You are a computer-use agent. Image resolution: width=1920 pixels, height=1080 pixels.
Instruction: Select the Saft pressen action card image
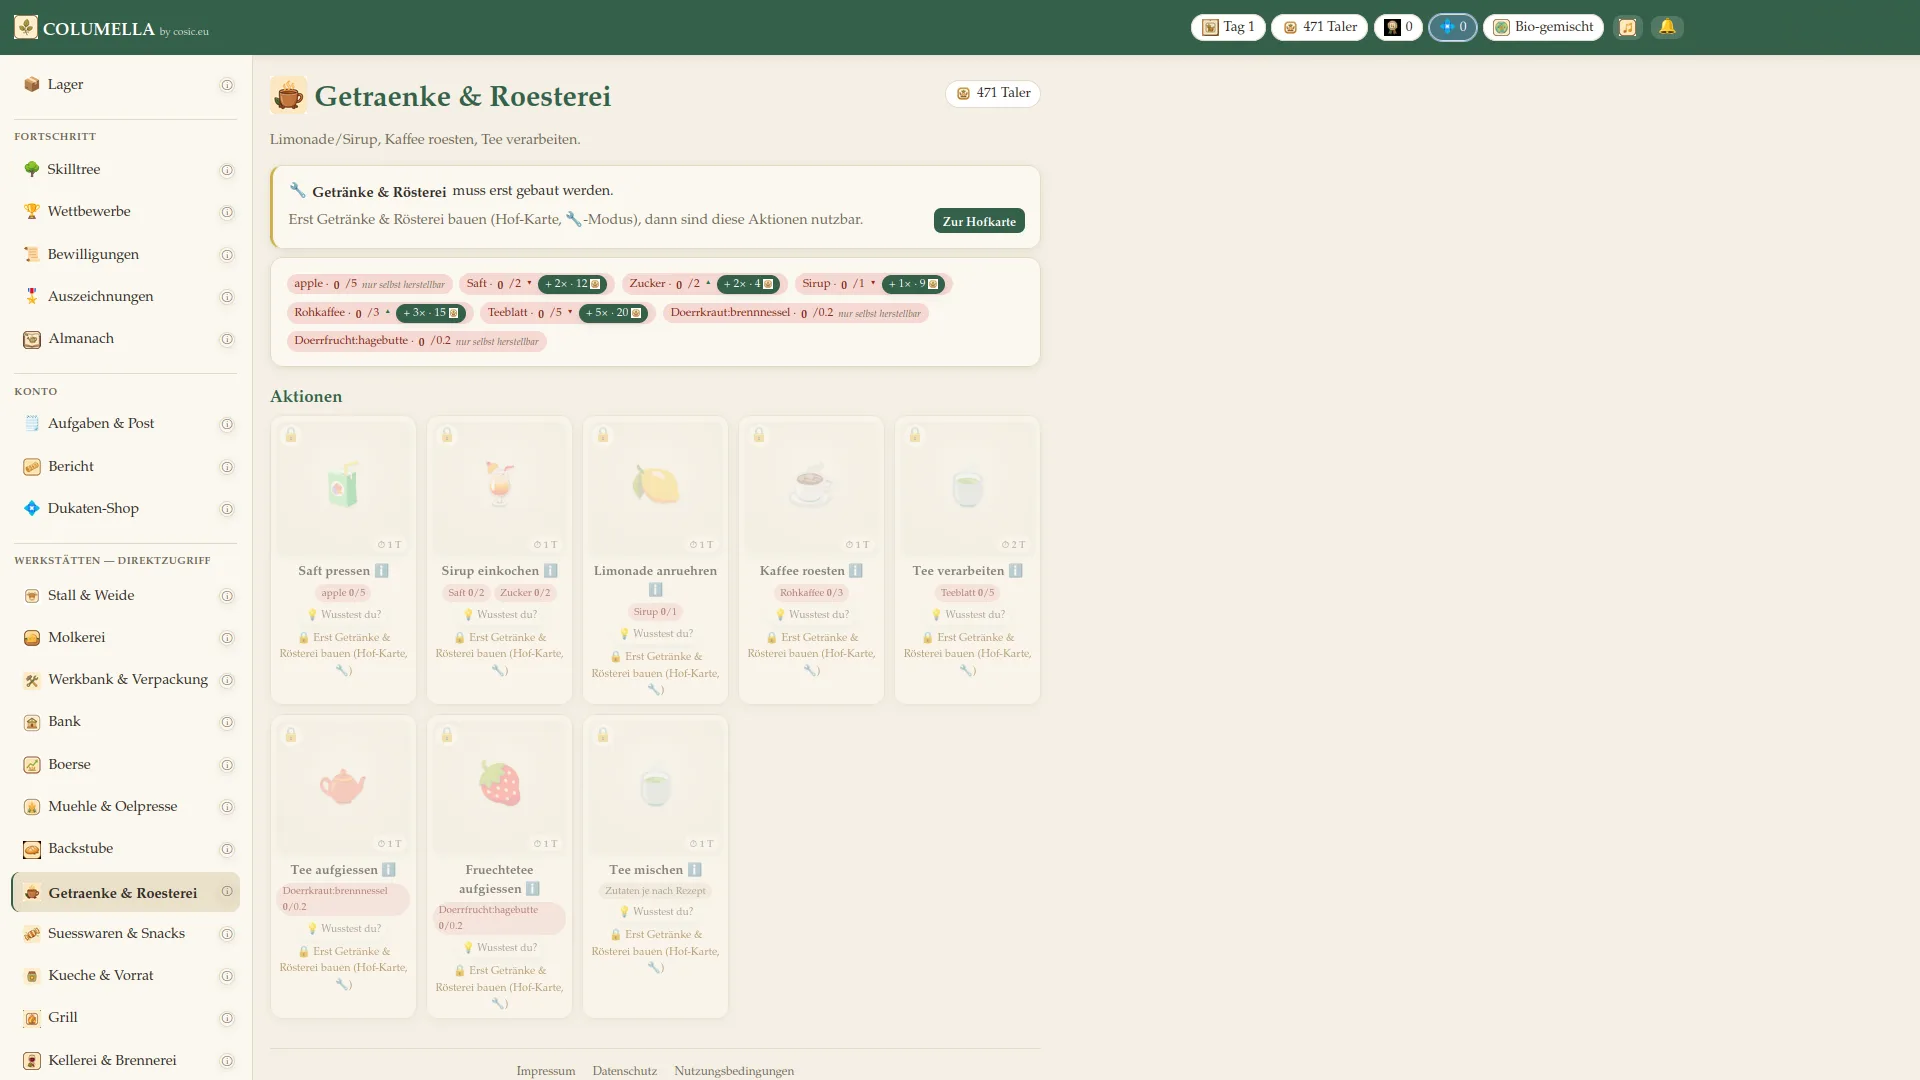click(x=343, y=487)
